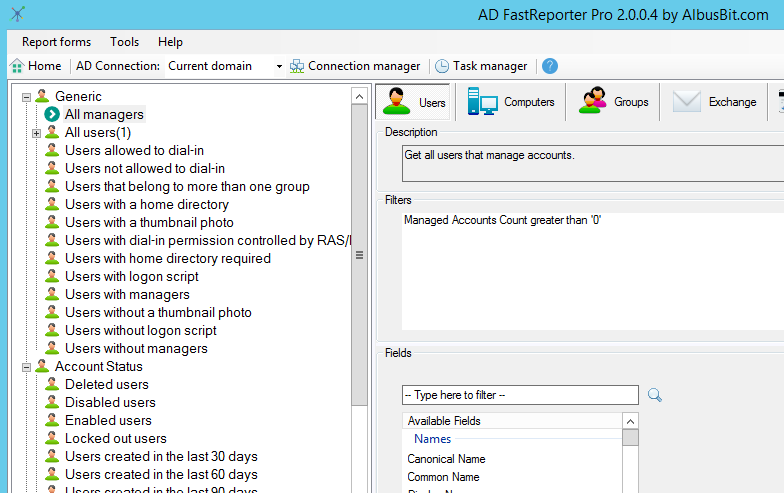
Task: Click the fields filter text box
Action: [520, 395]
